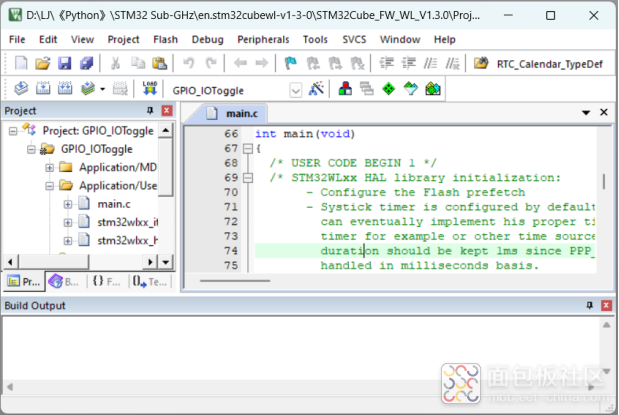Toggle code fold at line 67
The width and height of the screenshot is (619, 415).
(247, 148)
